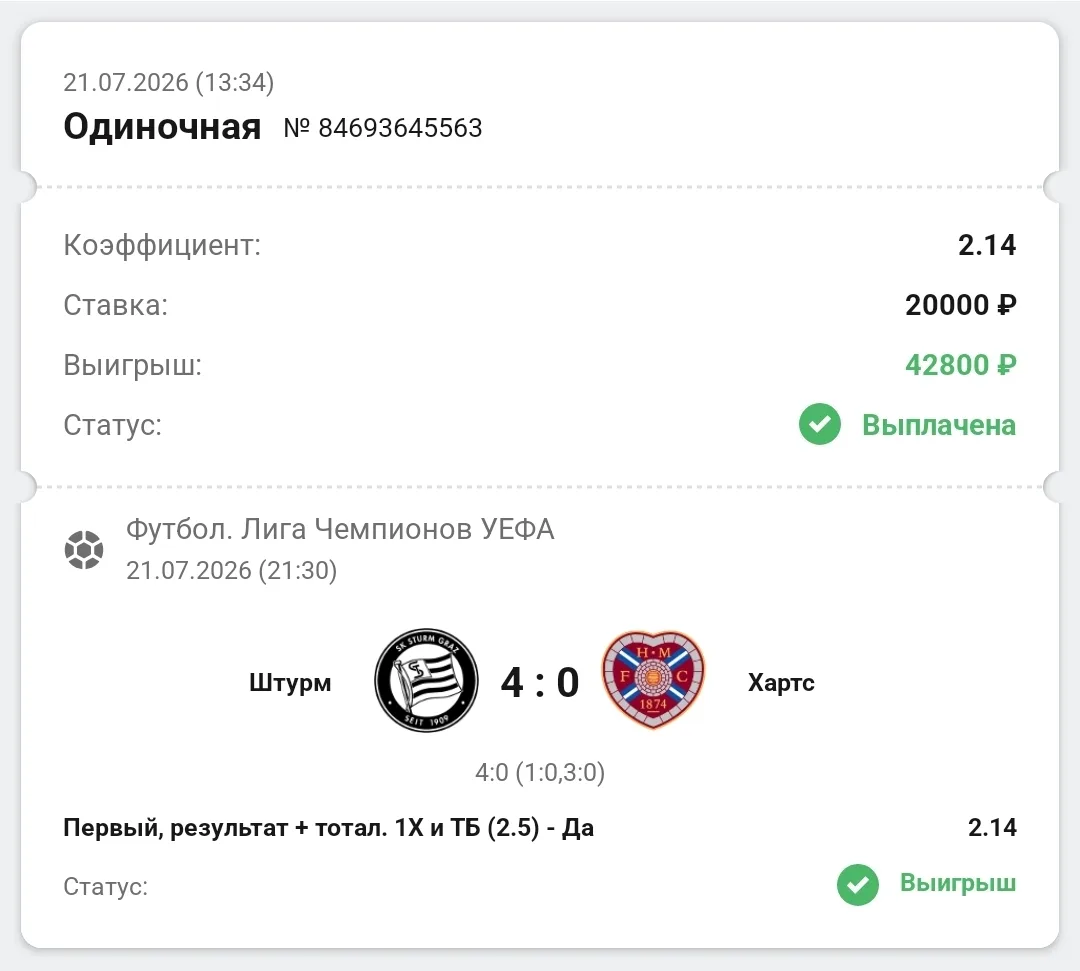Click the green checkmark next to Выигрыш status
This screenshot has width=1080, height=971.
(858, 884)
